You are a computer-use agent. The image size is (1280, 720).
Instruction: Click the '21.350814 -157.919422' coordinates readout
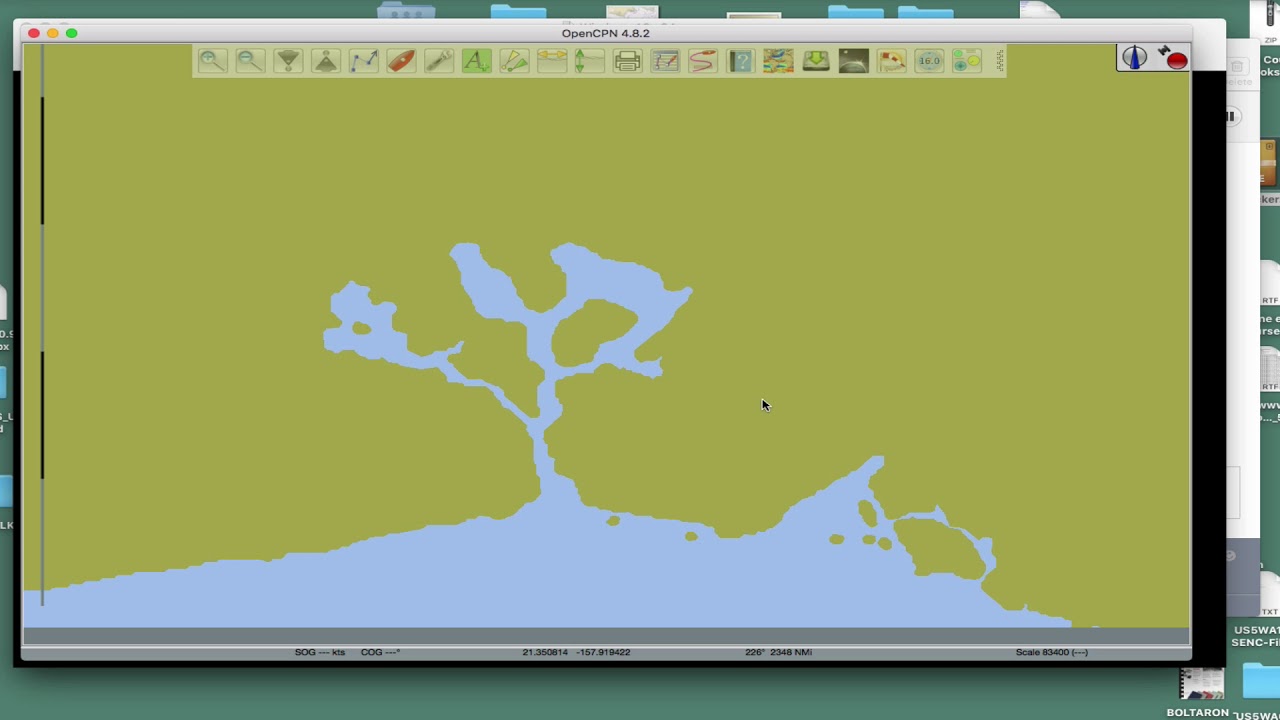click(576, 652)
